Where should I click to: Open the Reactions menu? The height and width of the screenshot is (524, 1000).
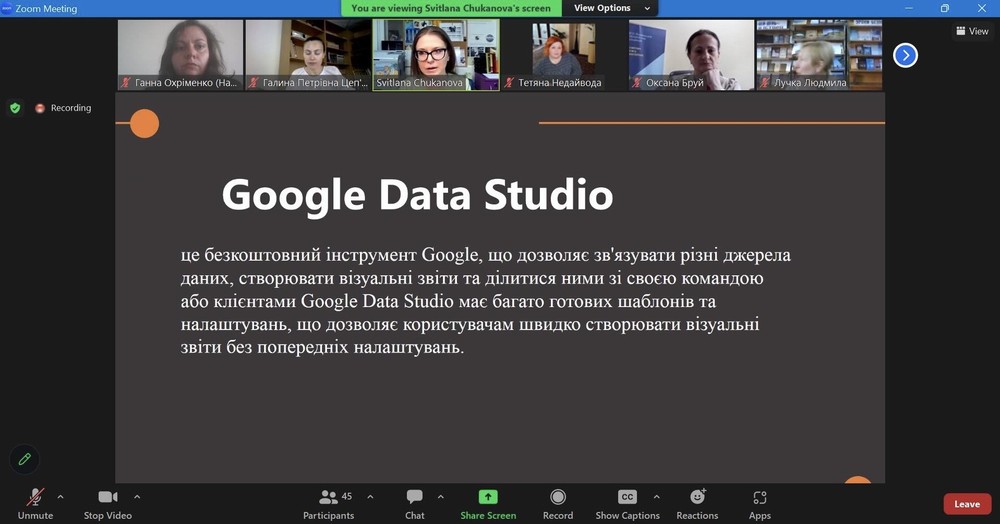697,503
